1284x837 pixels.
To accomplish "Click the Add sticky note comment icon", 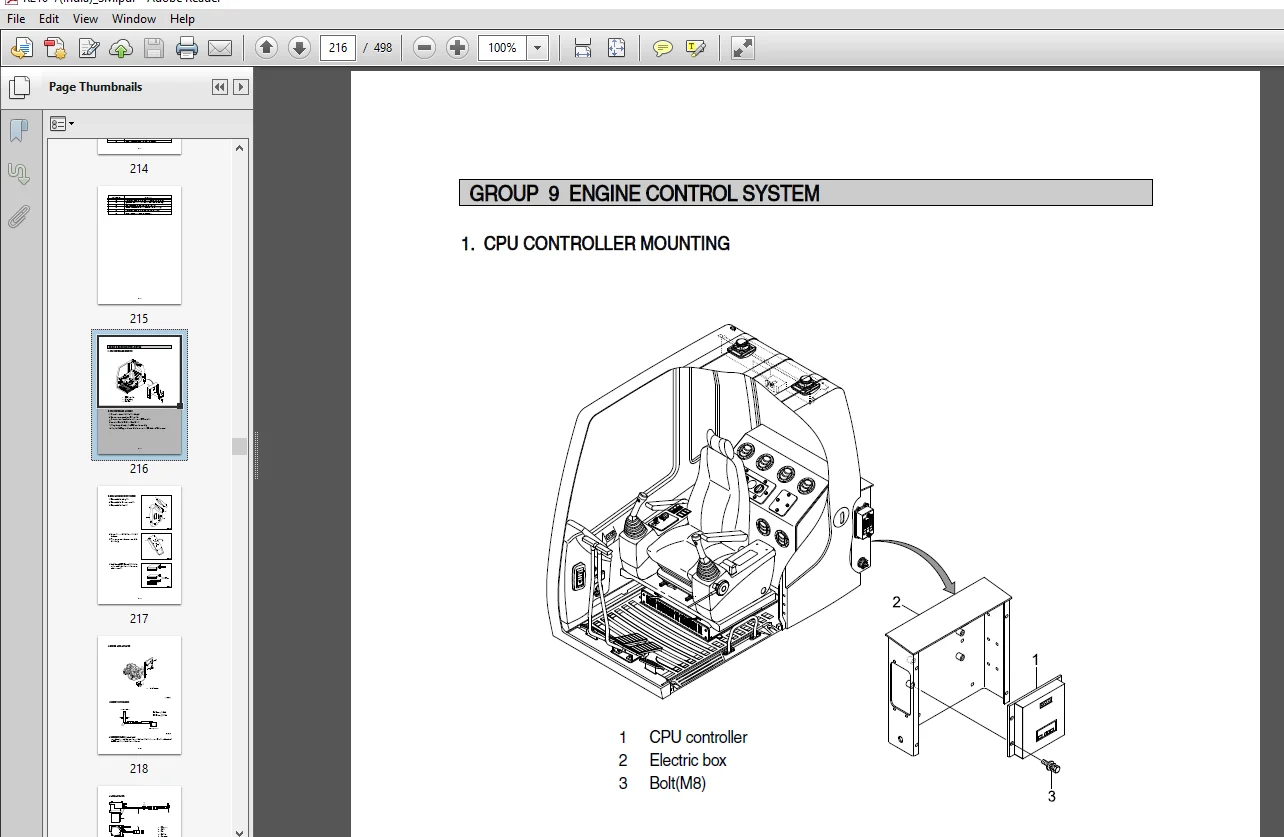I will click(663, 47).
